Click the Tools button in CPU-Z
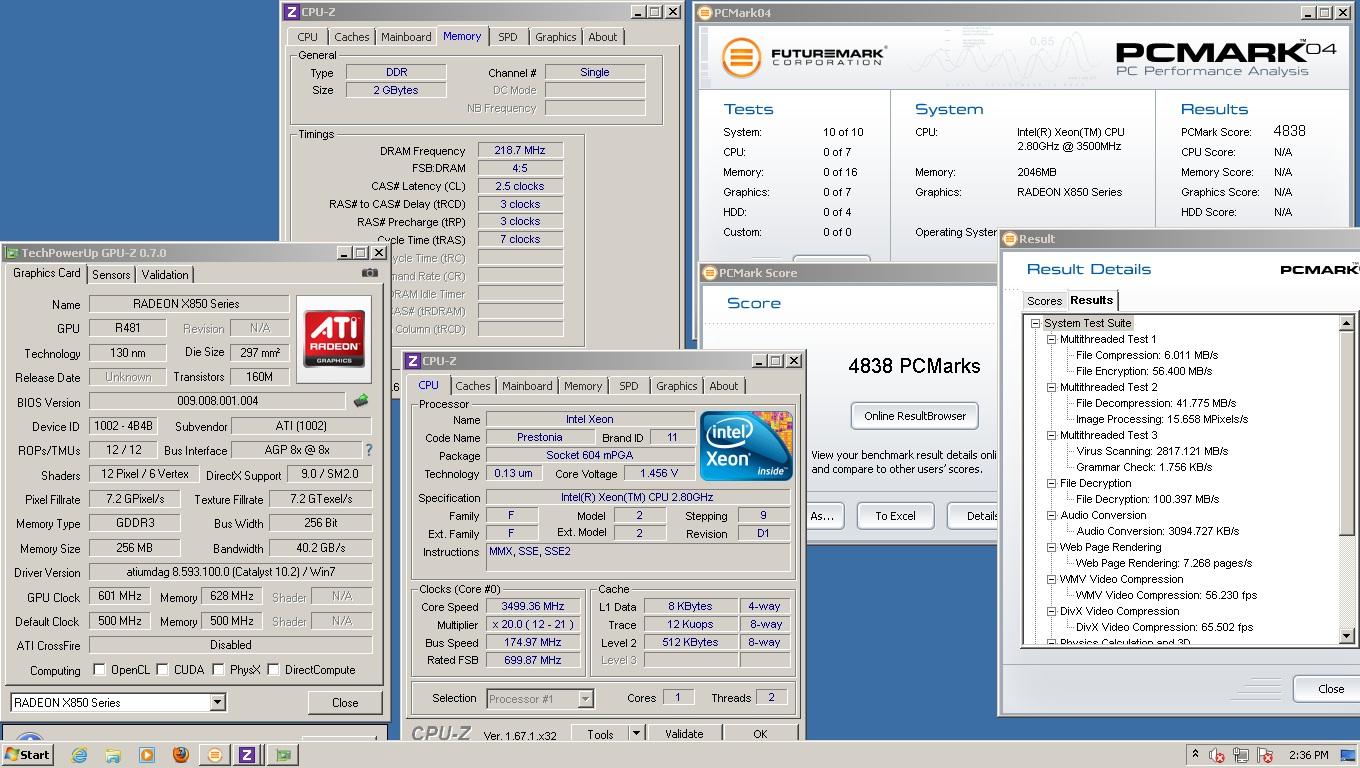Screen dimensions: 1360x768 pos(600,734)
